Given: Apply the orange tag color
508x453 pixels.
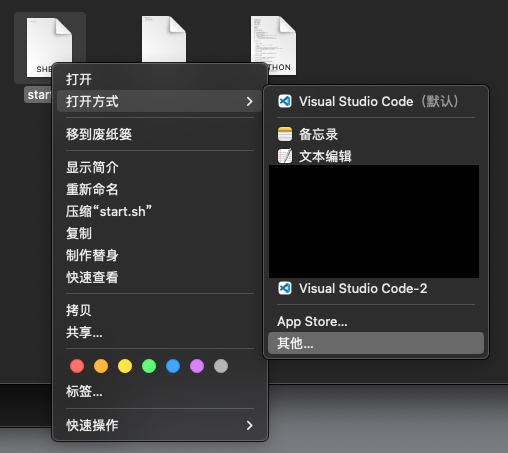Looking at the screenshot, I should (101, 366).
